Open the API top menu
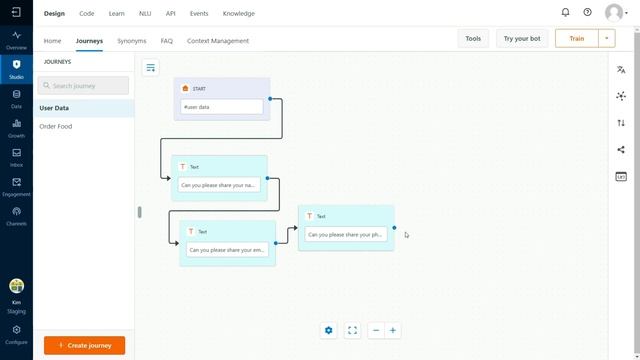This screenshot has height=360, width=640. [x=171, y=13]
